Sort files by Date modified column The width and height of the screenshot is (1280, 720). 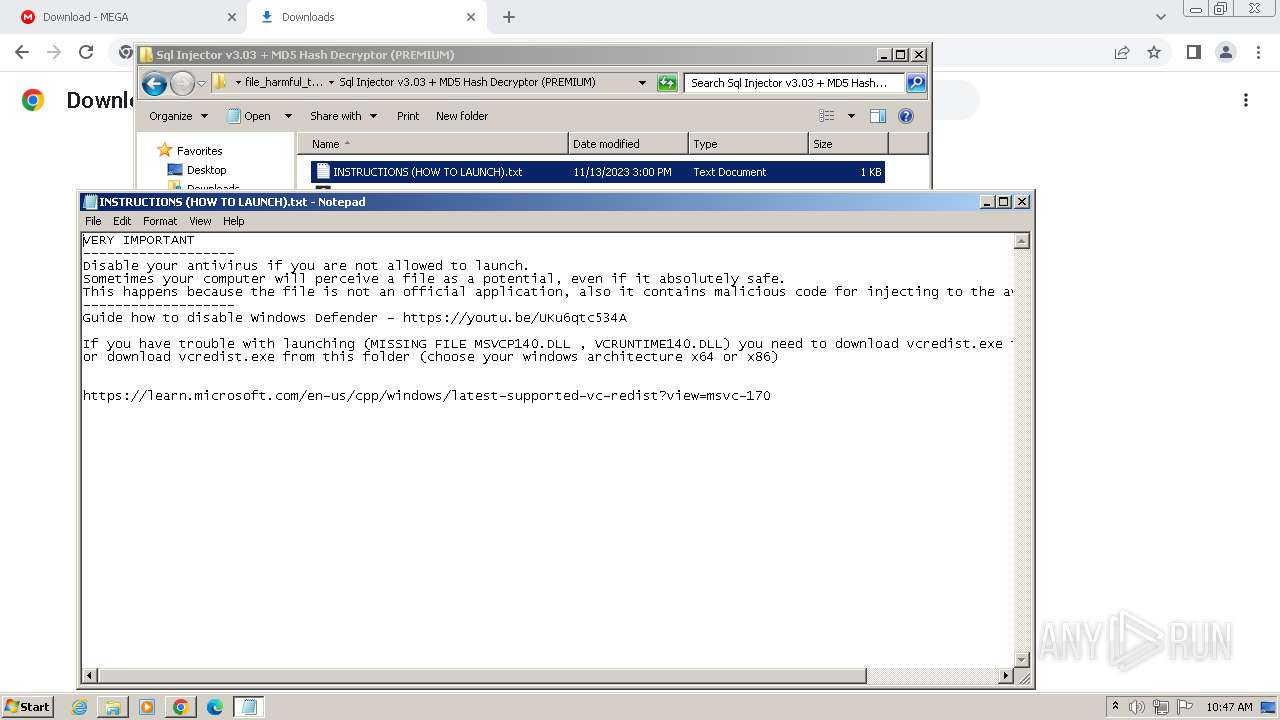click(628, 144)
